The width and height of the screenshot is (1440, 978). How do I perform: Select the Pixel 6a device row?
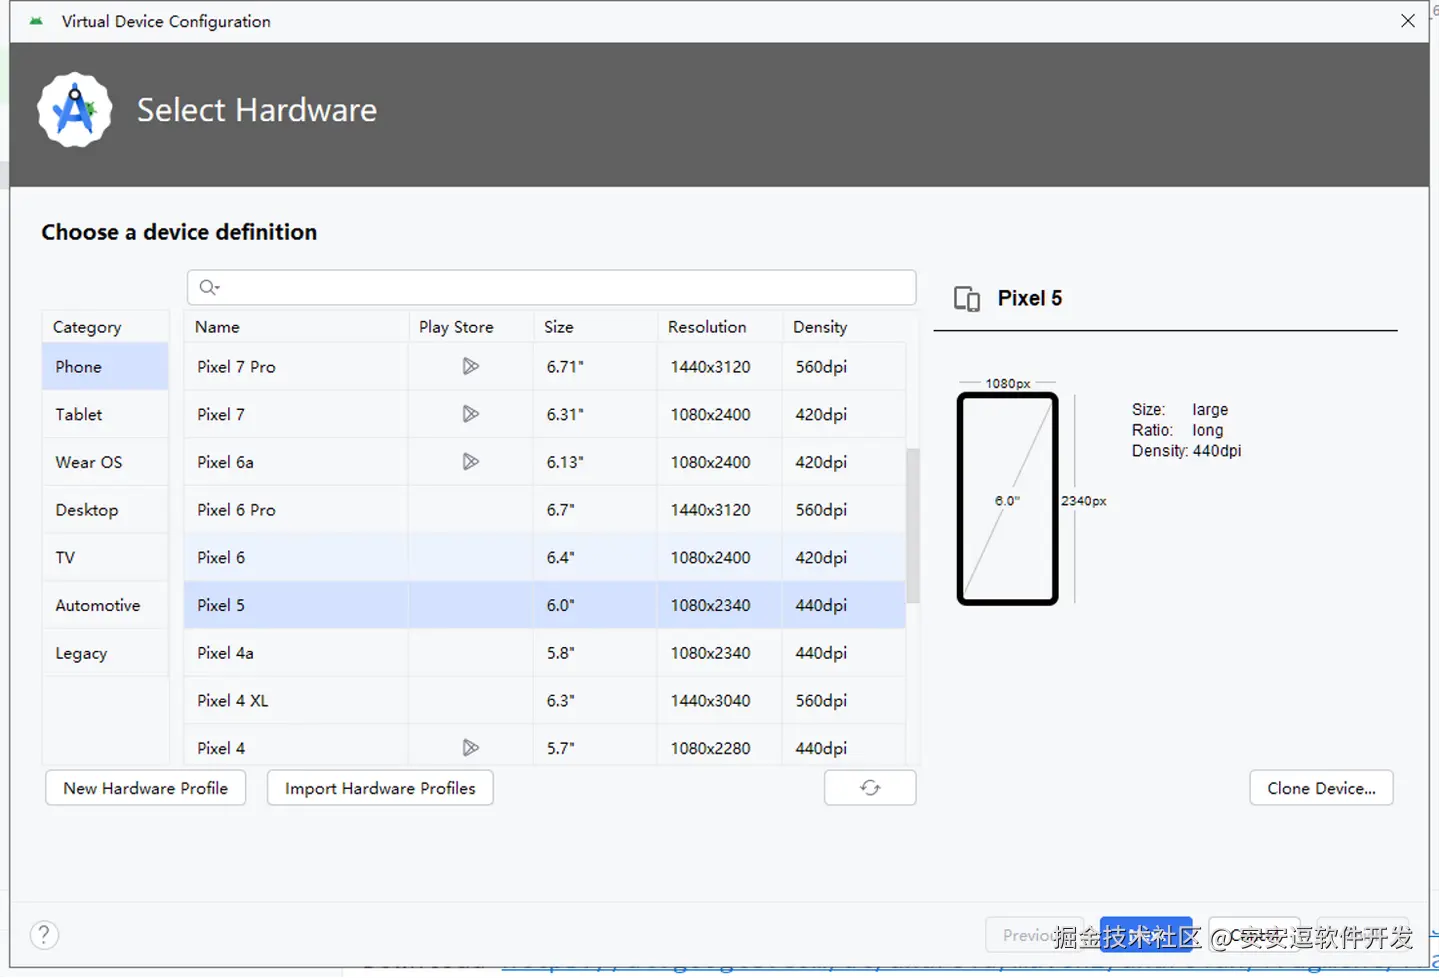point(545,462)
